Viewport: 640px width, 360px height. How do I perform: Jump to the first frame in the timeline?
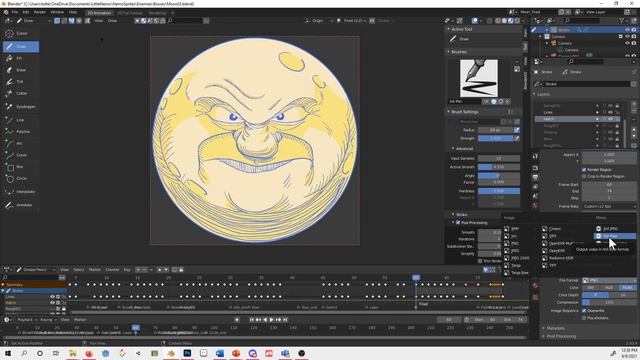pyautogui.click(x=251, y=320)
